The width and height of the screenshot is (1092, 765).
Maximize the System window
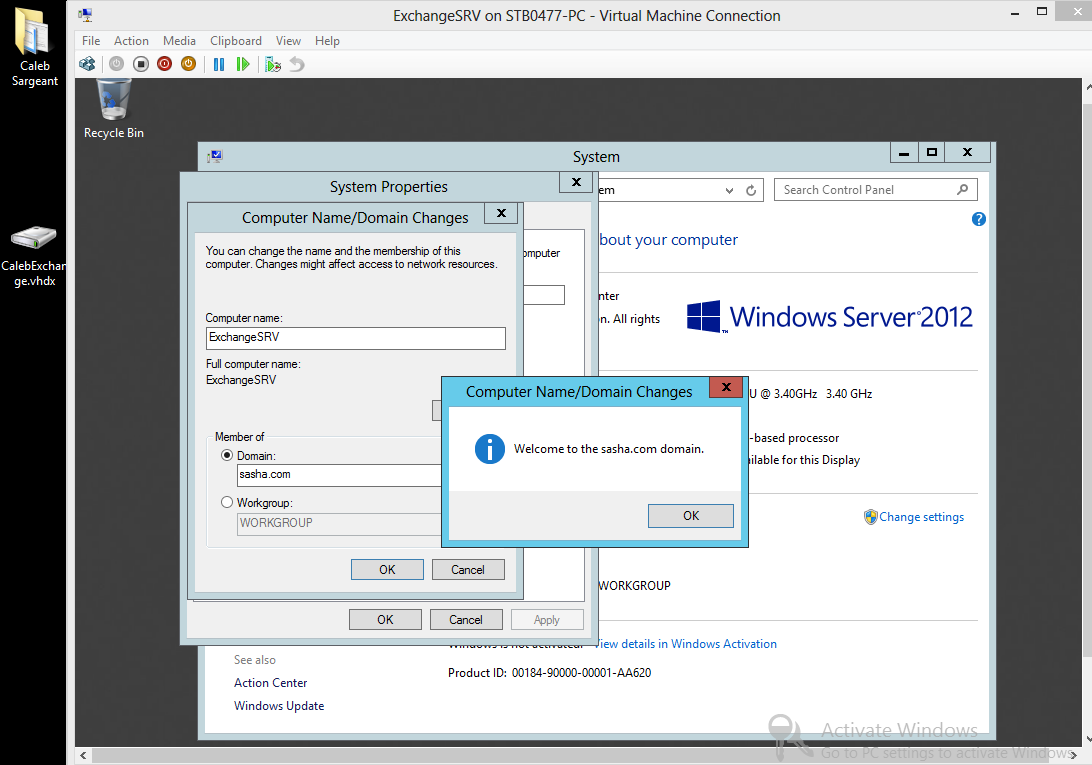click(x=932, y=153)
